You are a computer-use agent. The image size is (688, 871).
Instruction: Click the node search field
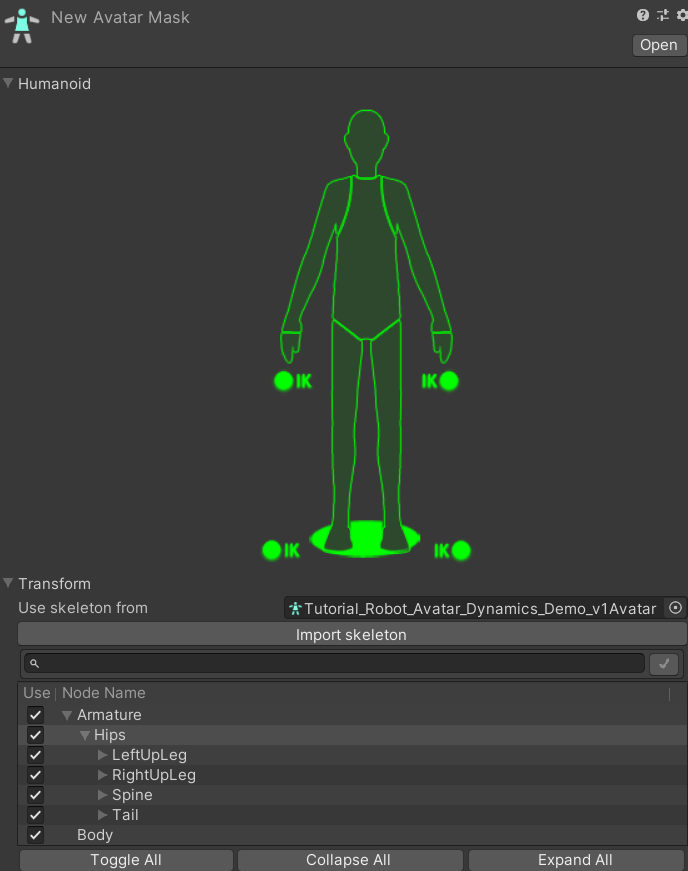point(334,663)
